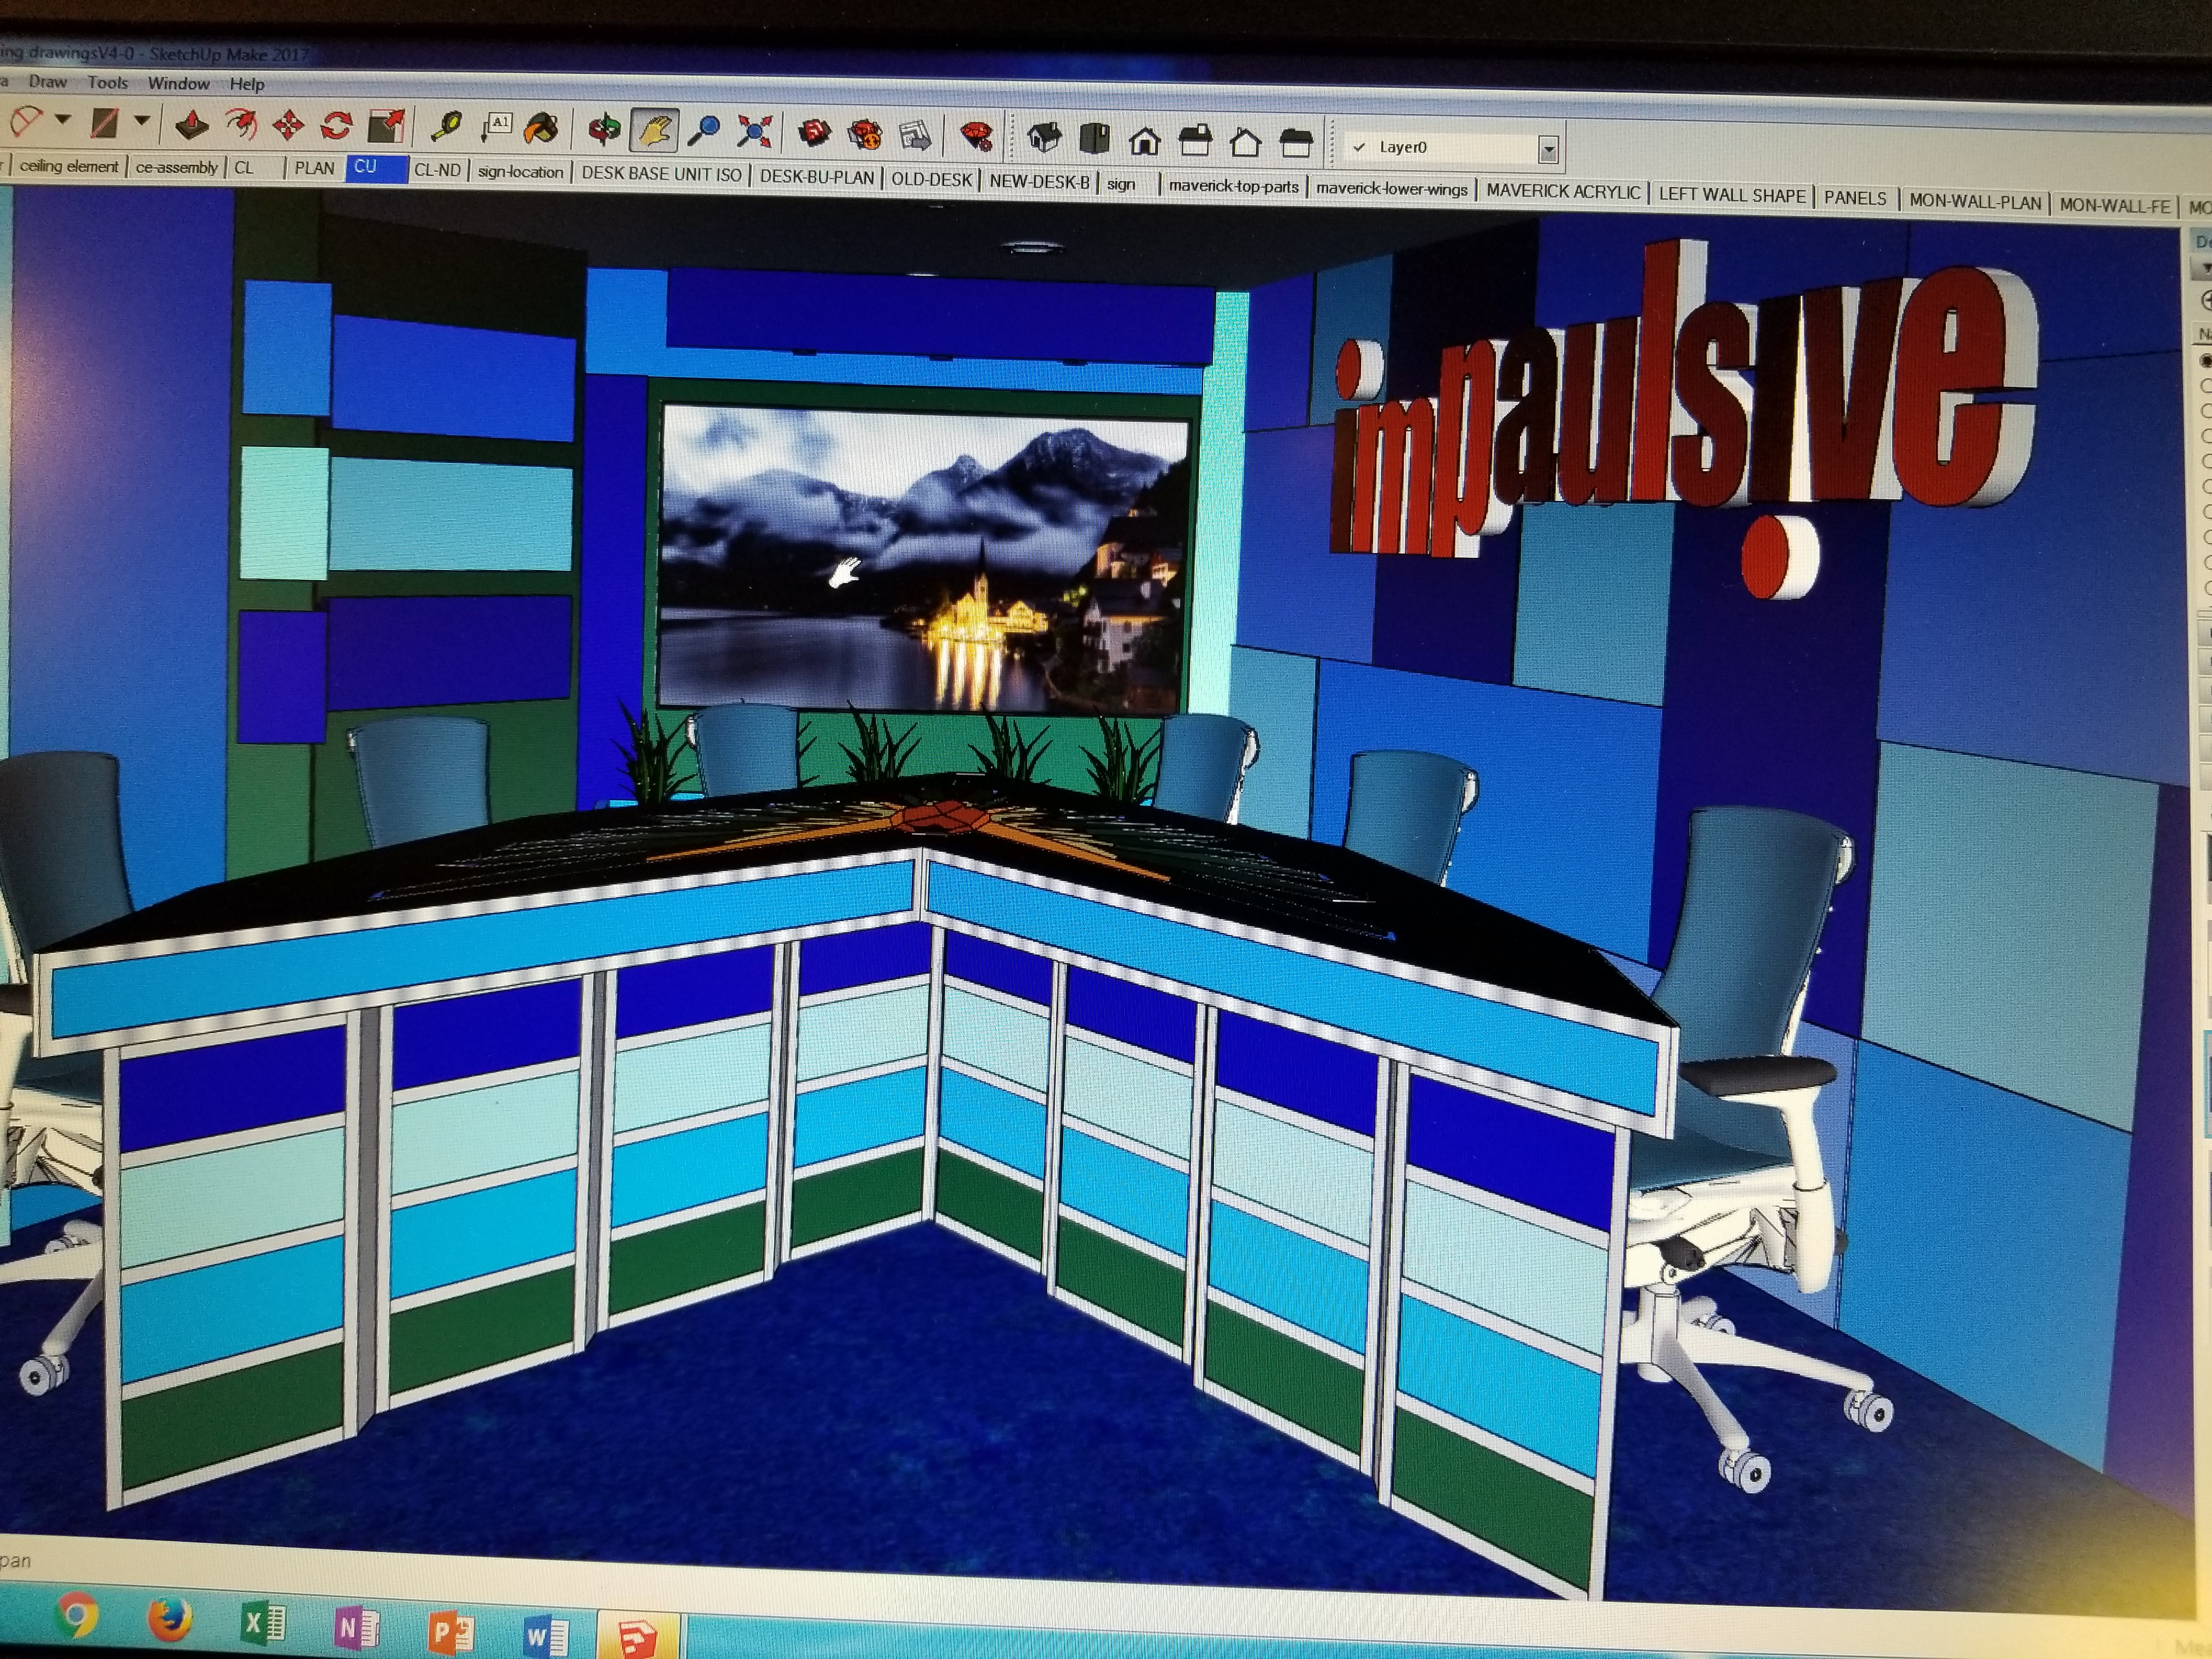Screen dimensions: 2212x1659
Task: Open the DESK-BU-PLAN scene tab
Action: (x=816, y=177)
